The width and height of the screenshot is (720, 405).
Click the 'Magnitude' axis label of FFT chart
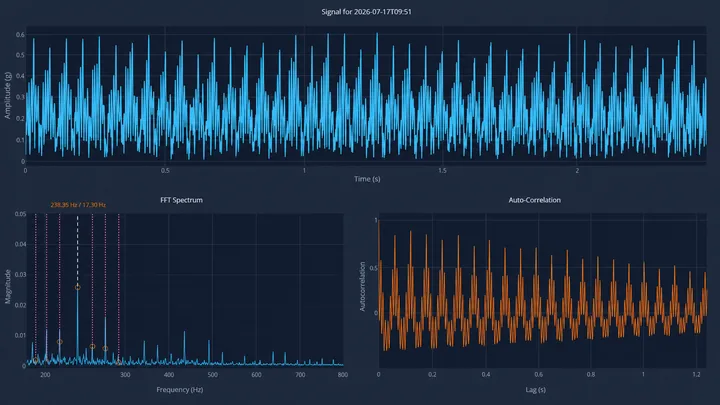click(x=7, y=287)
